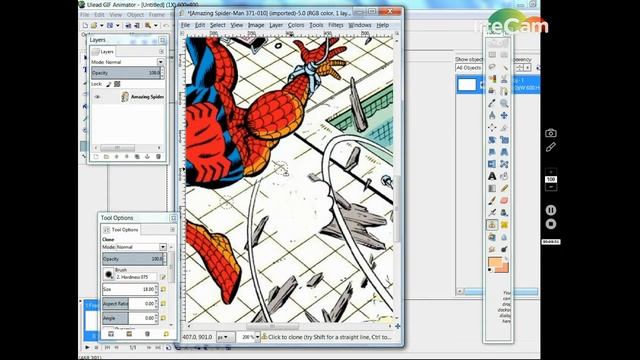Switch to the Layers tab
This screenshot has height=360, width=640.
click(104, 51)
